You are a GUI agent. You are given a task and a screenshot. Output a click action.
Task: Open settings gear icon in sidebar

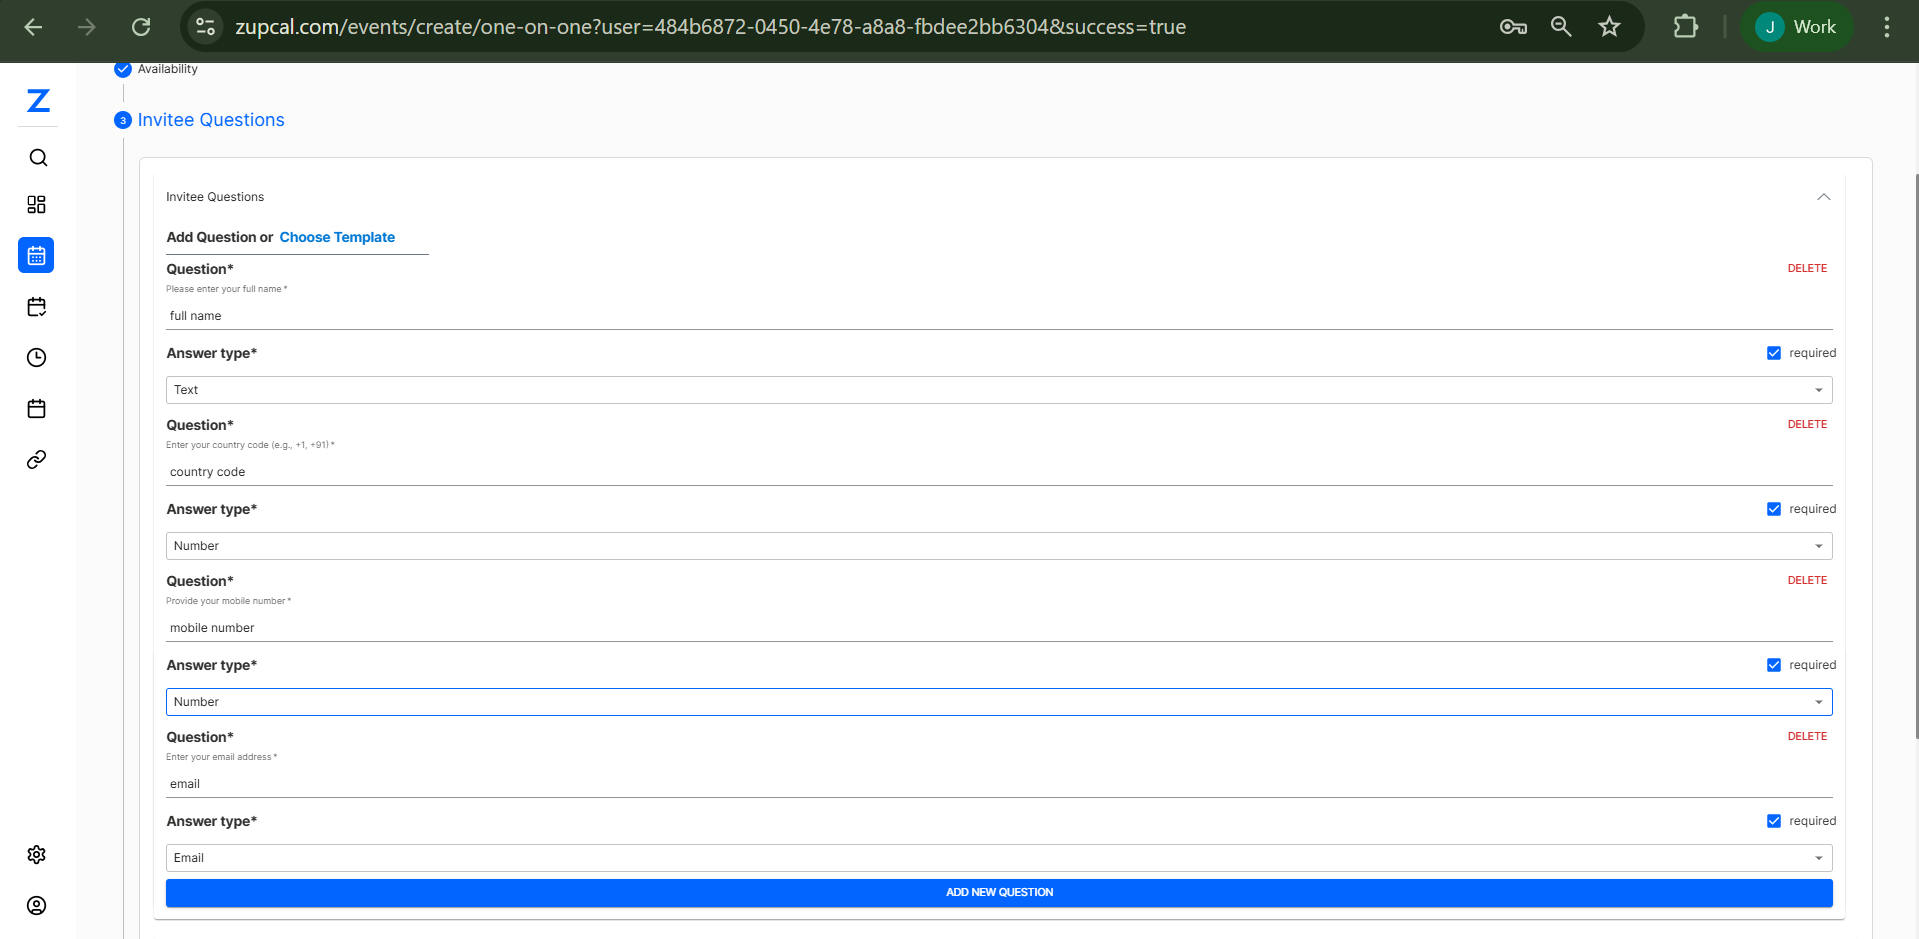click(x=37, y=855)
